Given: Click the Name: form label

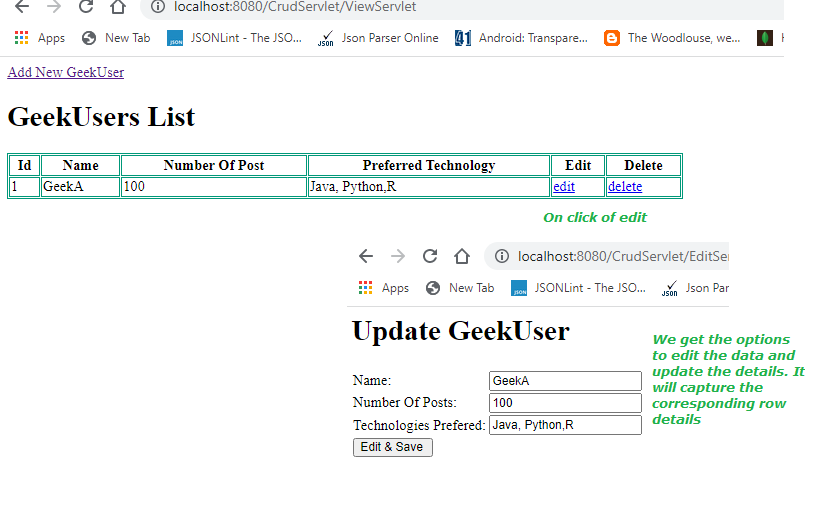Looking at the screenshot, I should point(372,380).
